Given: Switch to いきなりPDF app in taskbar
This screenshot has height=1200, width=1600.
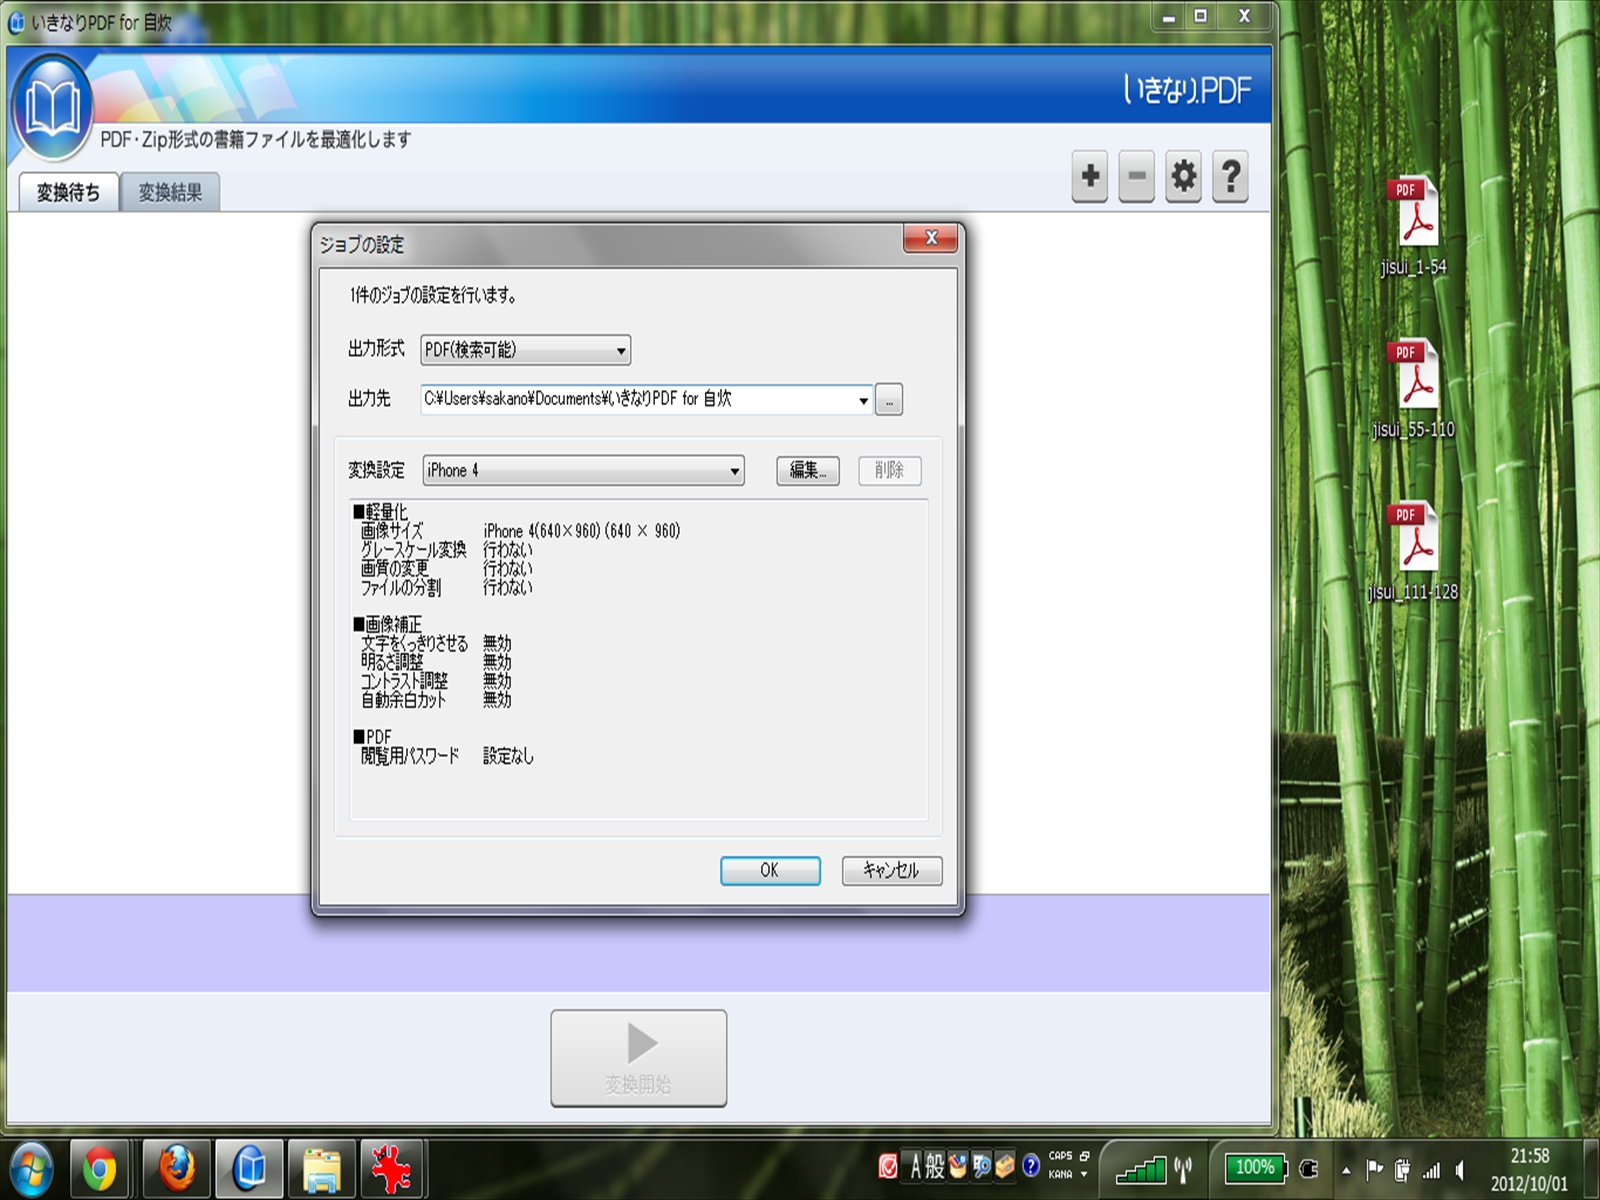Looking at the screenshot, I should [x=249, y=1168].
